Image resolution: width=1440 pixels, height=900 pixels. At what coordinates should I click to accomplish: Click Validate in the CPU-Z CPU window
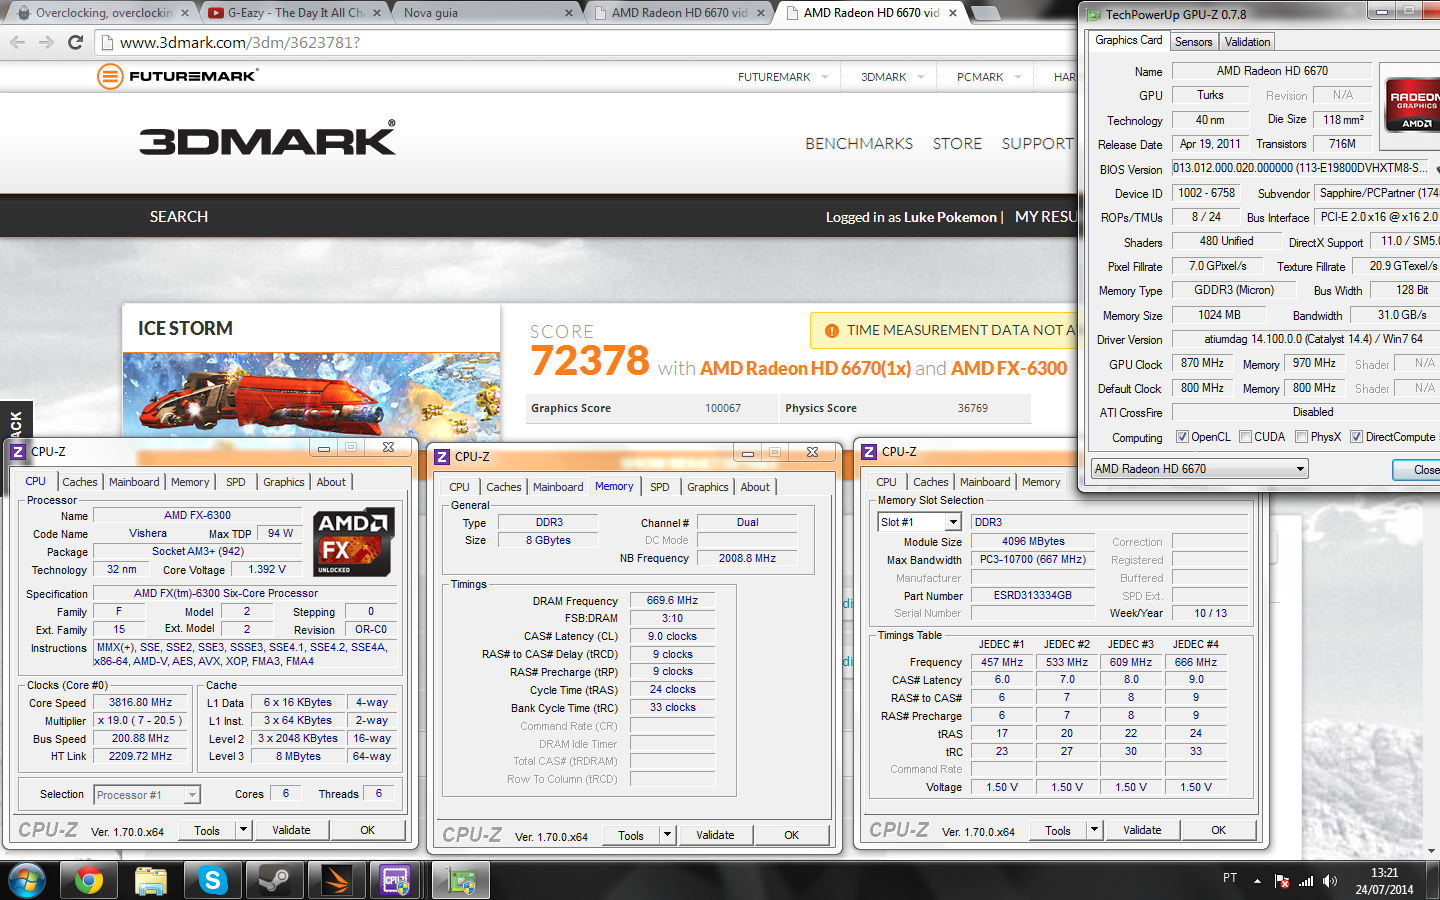(x=292, y=830)
